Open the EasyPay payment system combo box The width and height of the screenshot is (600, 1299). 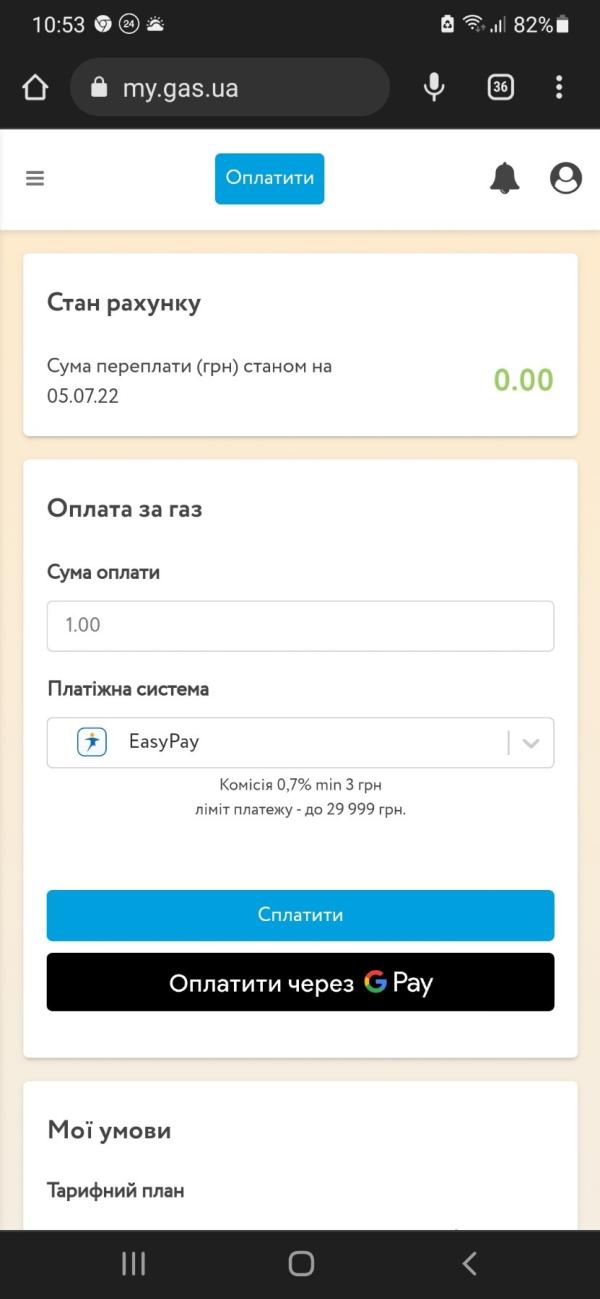pyautogui.click(x=300, y=742)
